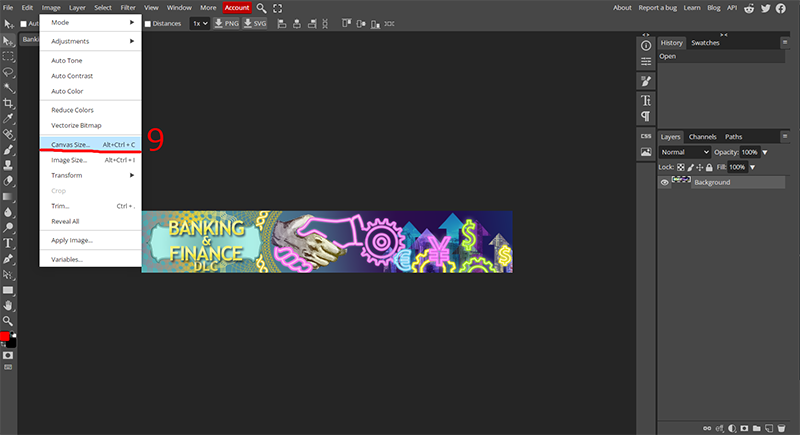Select the Spot Healing Brush tool
This screenshot has height=435, width=800.
[x=8, y=134]
